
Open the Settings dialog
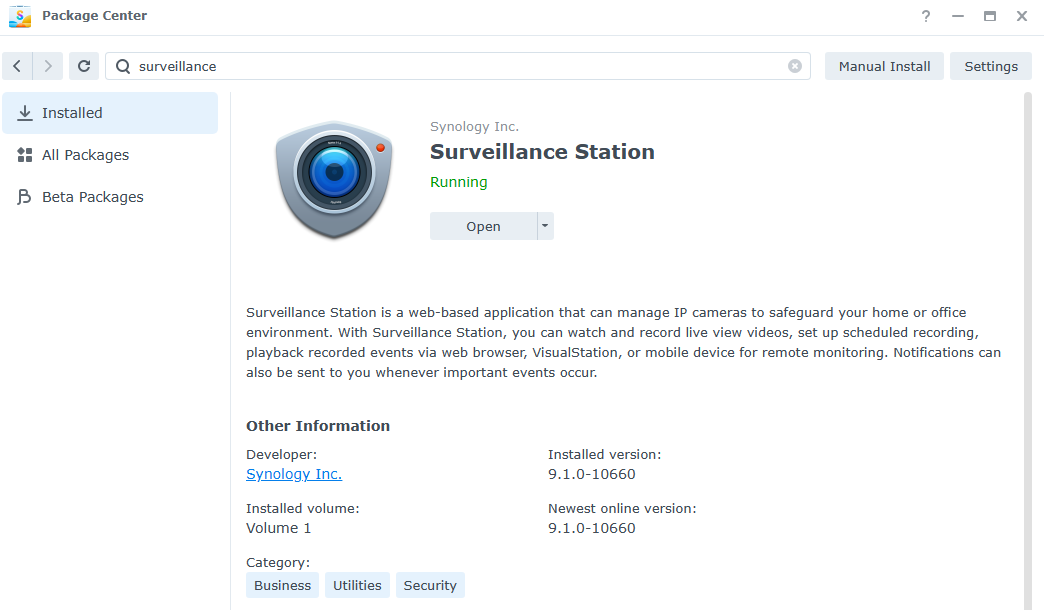(x=990, y=66)
